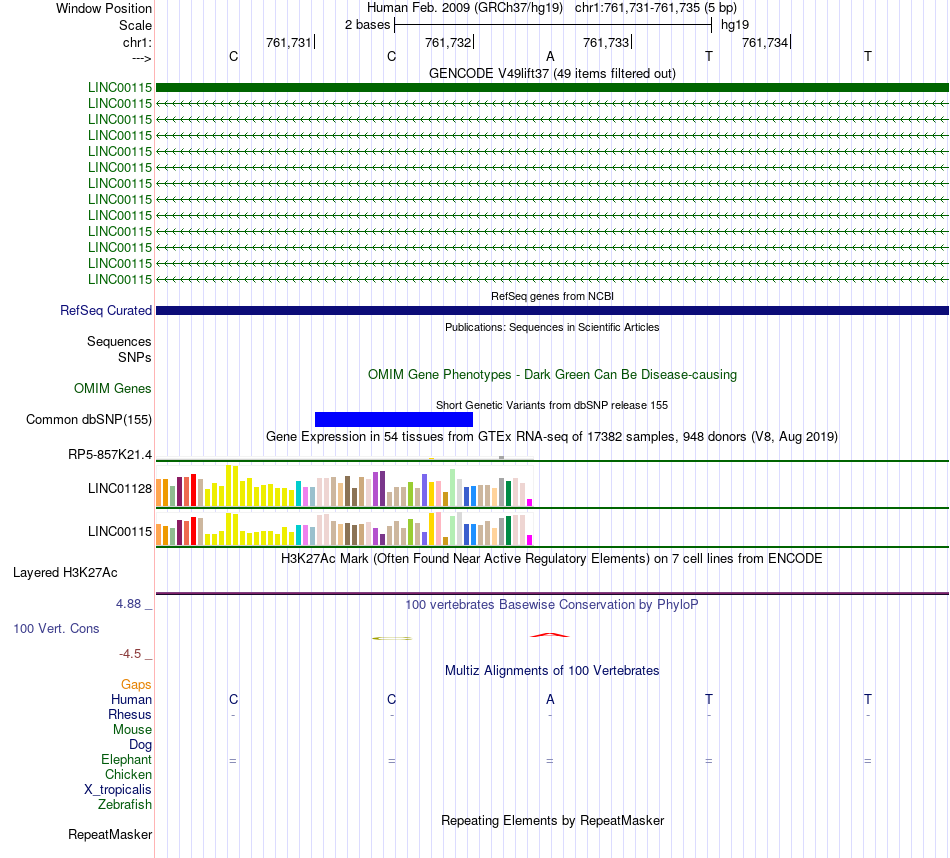Click the Gaps row label
The image size is (950, 858).
(x=136, y=684)
